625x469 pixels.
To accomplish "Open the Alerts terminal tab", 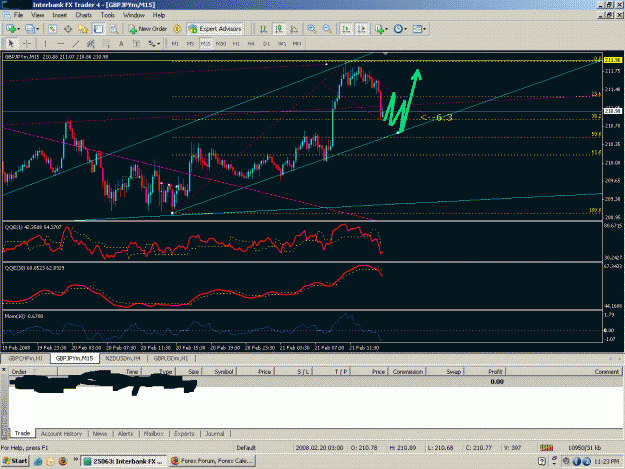I will pyautogui.click(x=125, y=434).
